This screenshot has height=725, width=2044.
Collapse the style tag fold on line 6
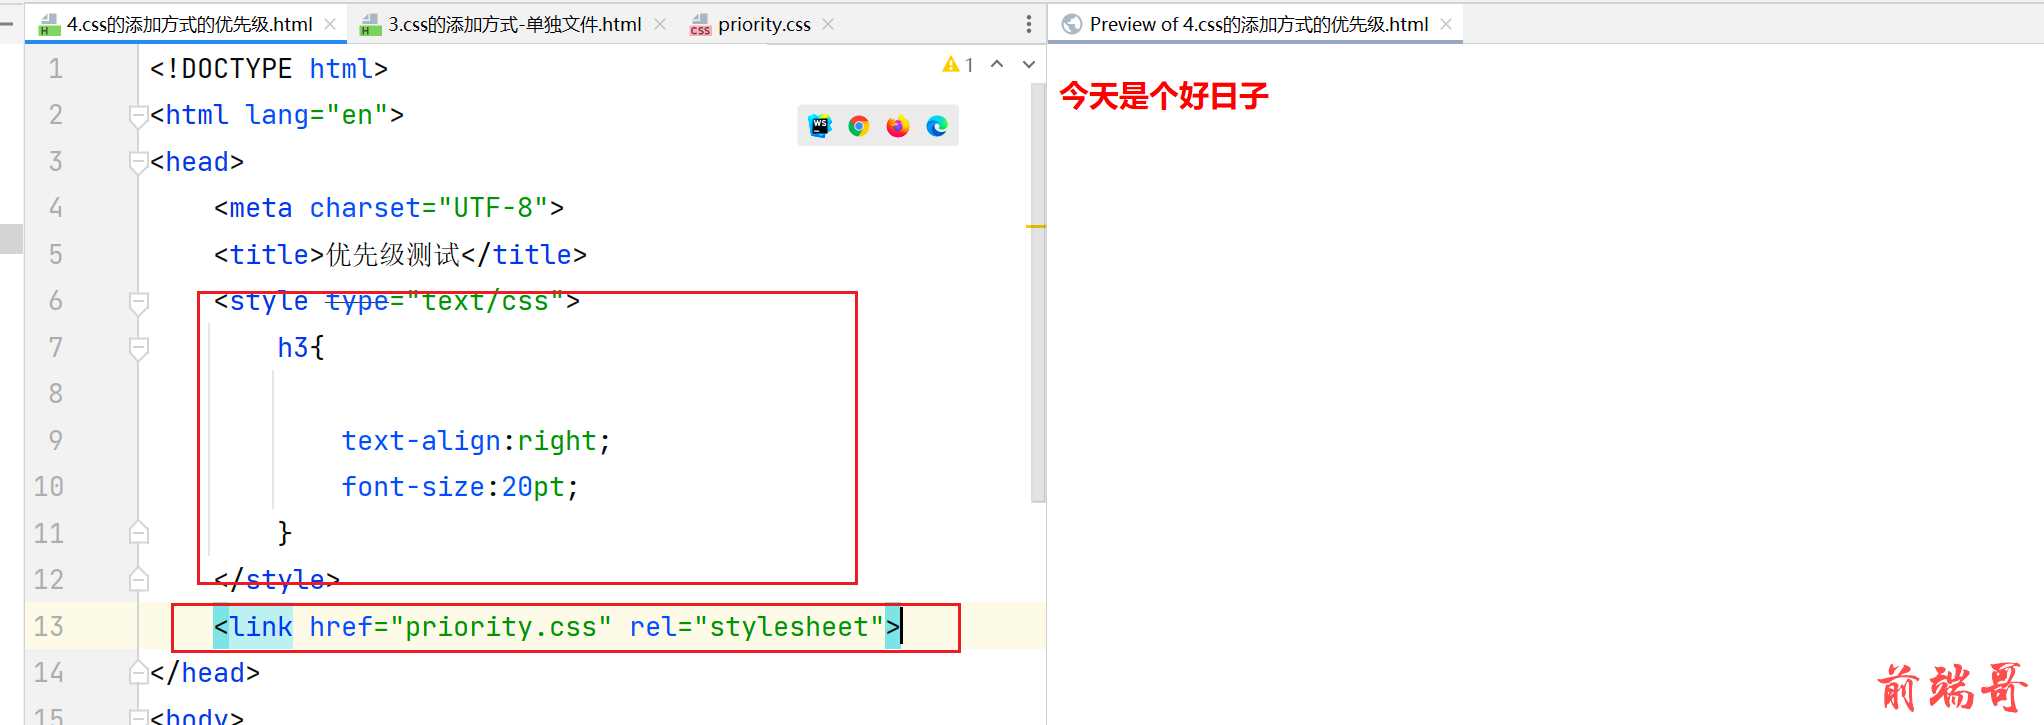click(x=139, y=302)
